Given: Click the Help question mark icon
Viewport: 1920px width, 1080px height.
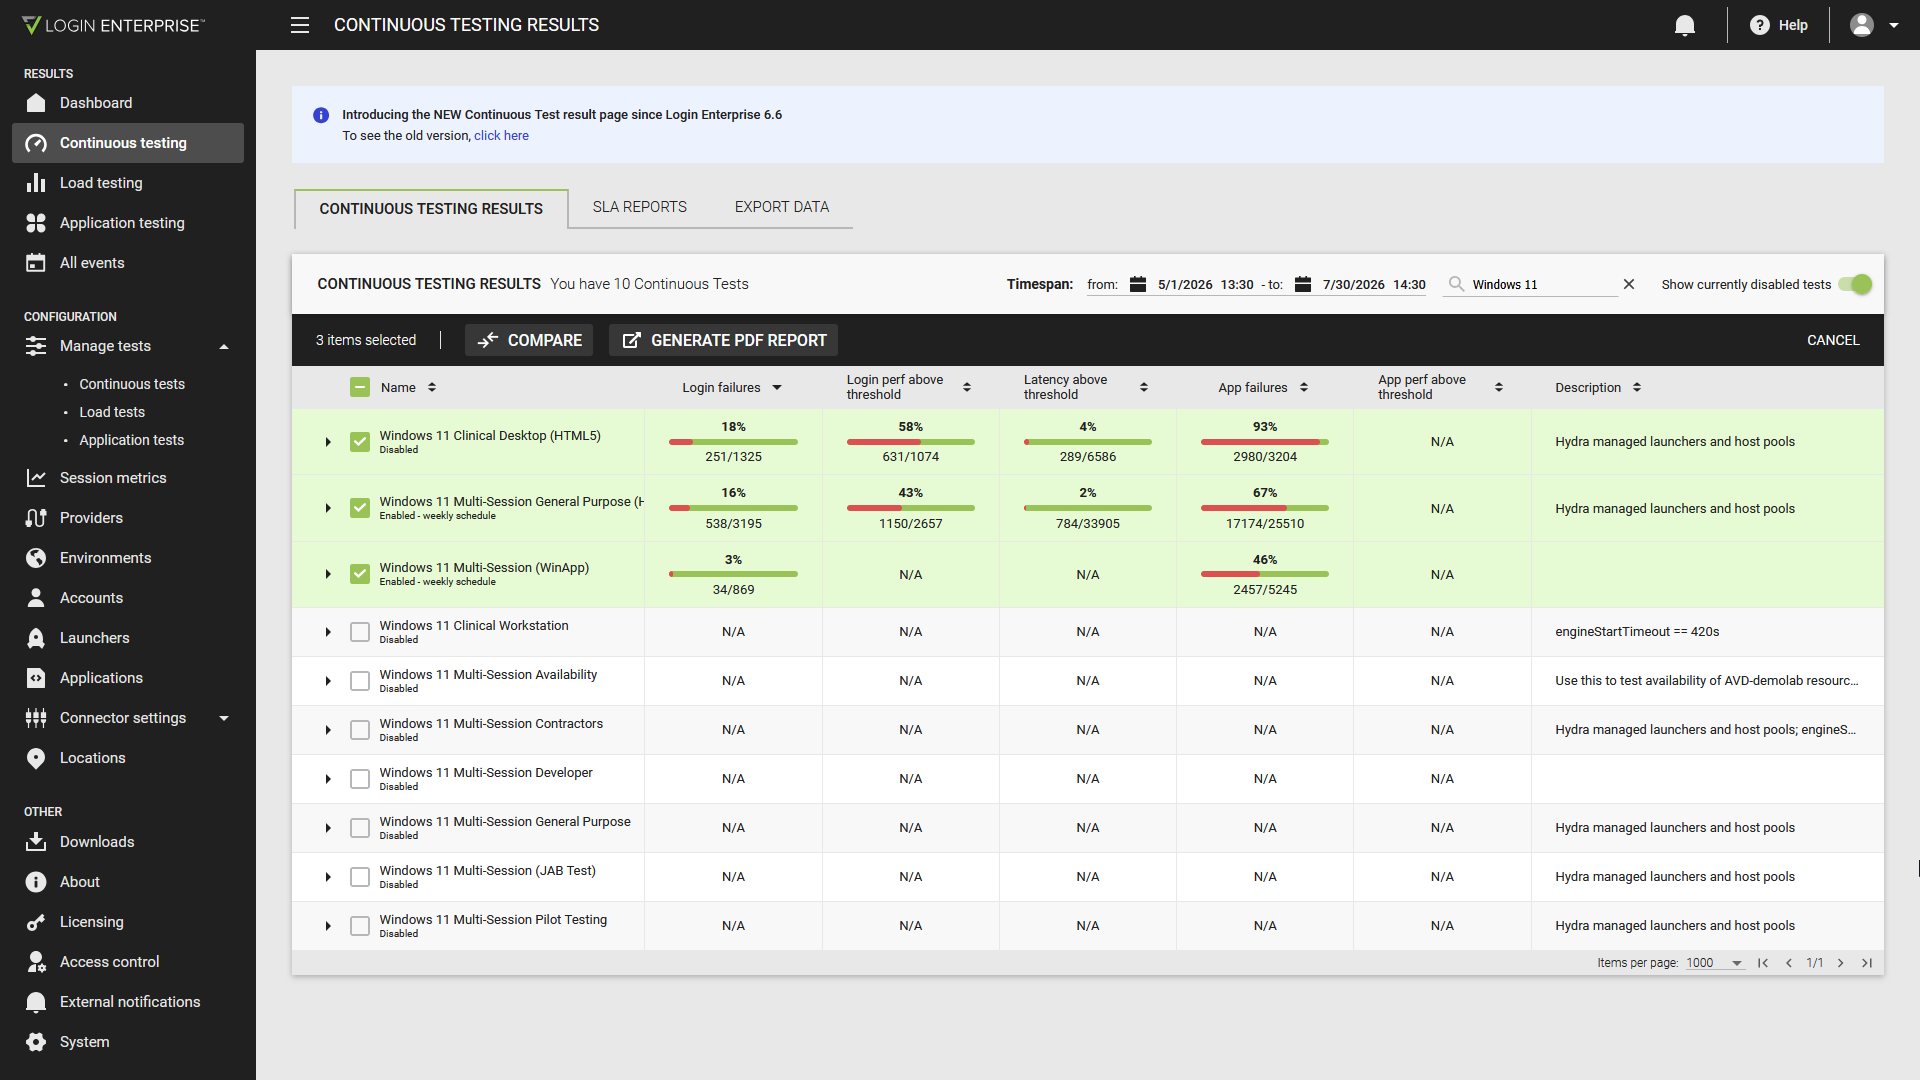Looking at the screenshot, I should pyautogui.click(x=1760, y=25).
